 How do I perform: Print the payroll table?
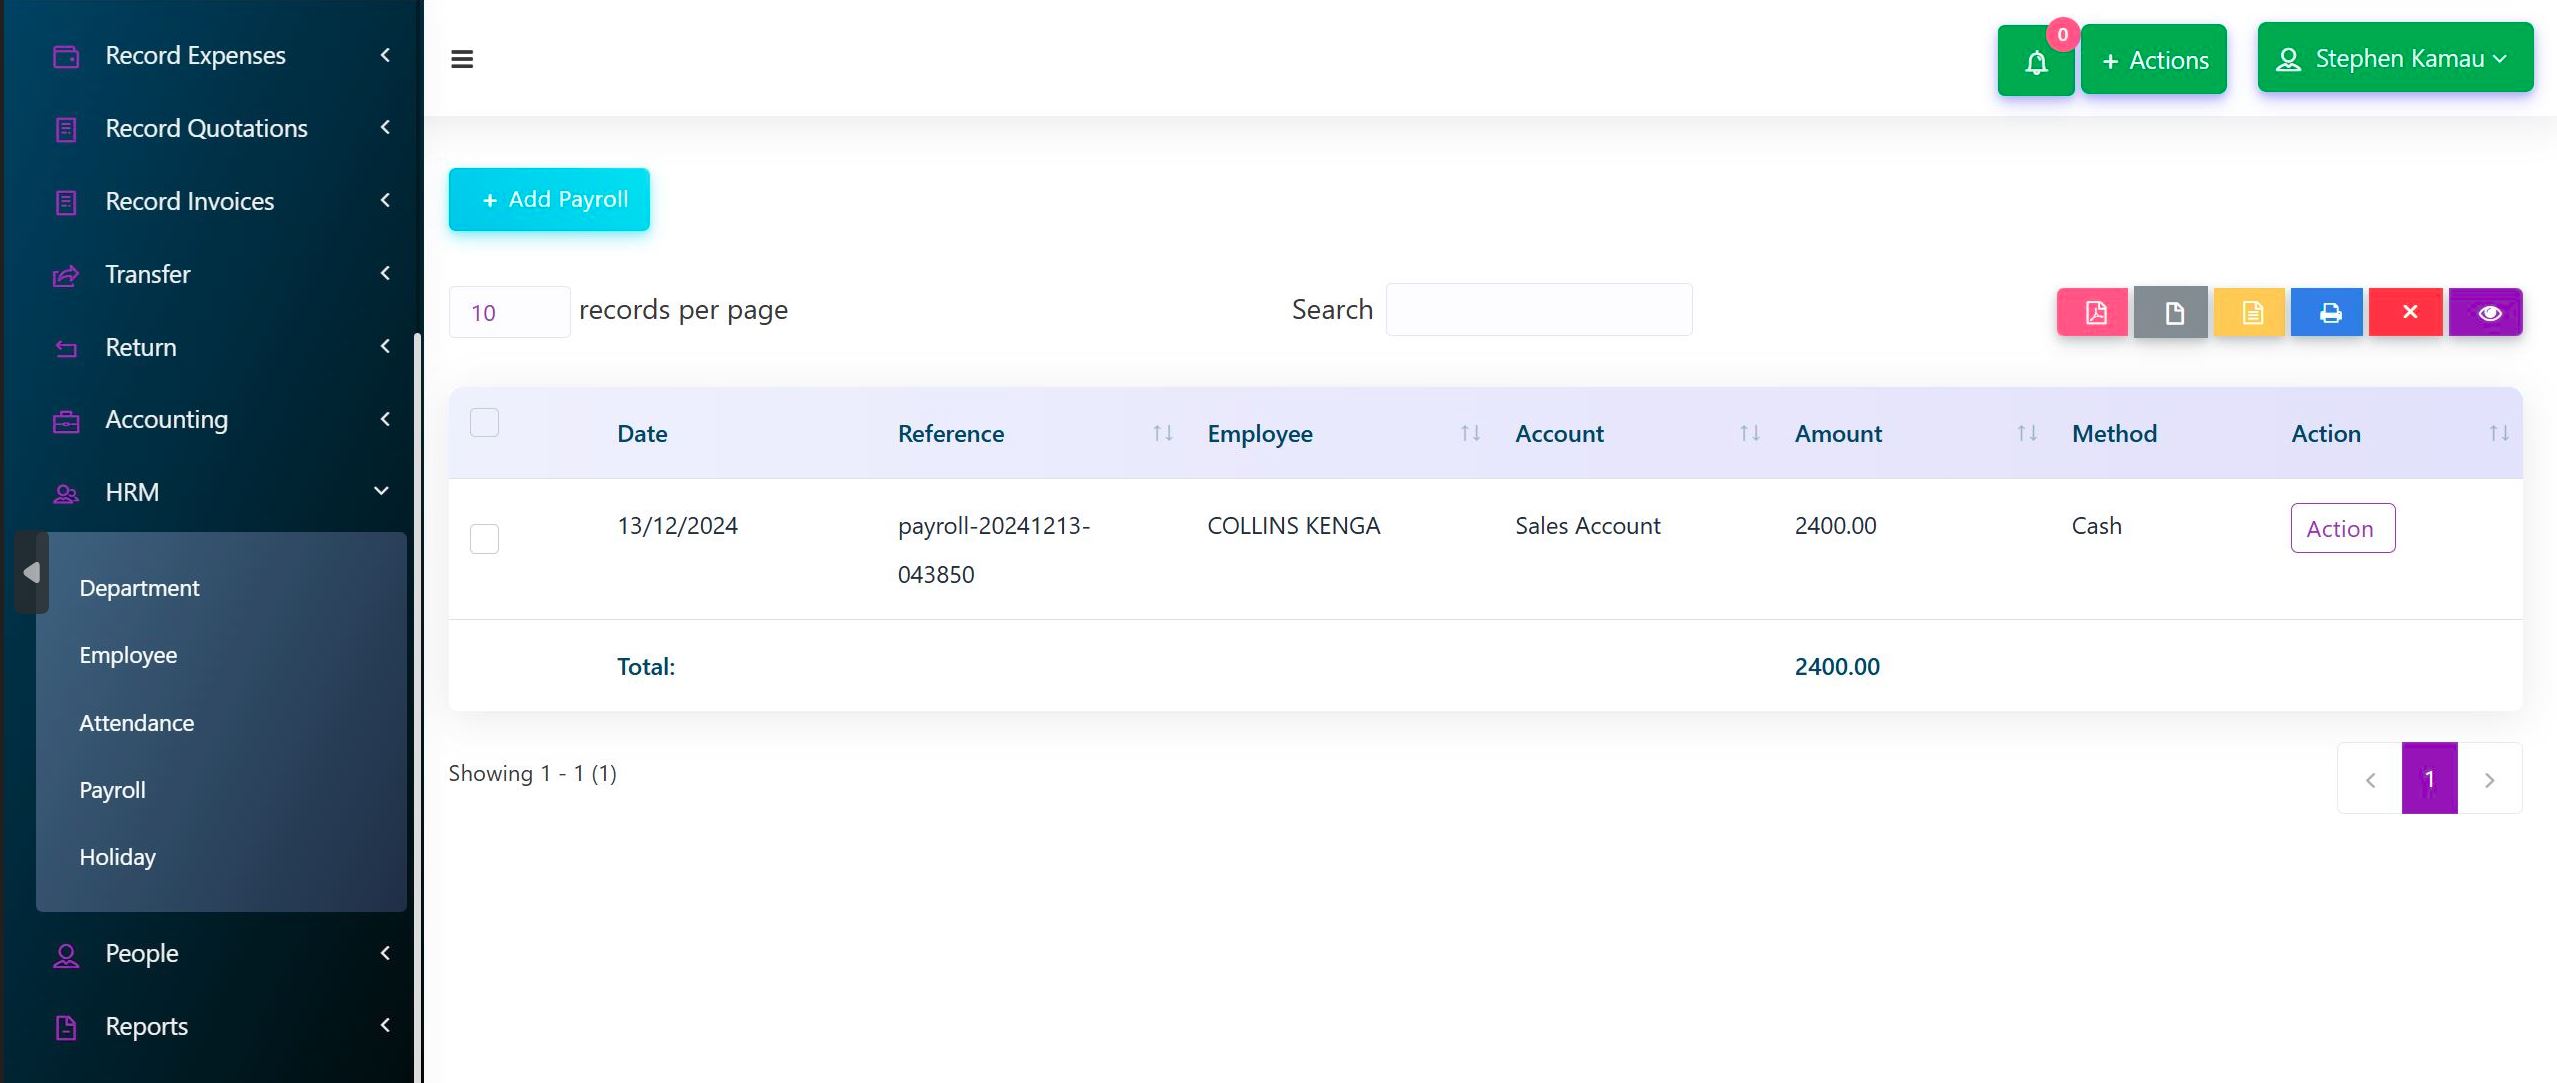coord(2328,313)
